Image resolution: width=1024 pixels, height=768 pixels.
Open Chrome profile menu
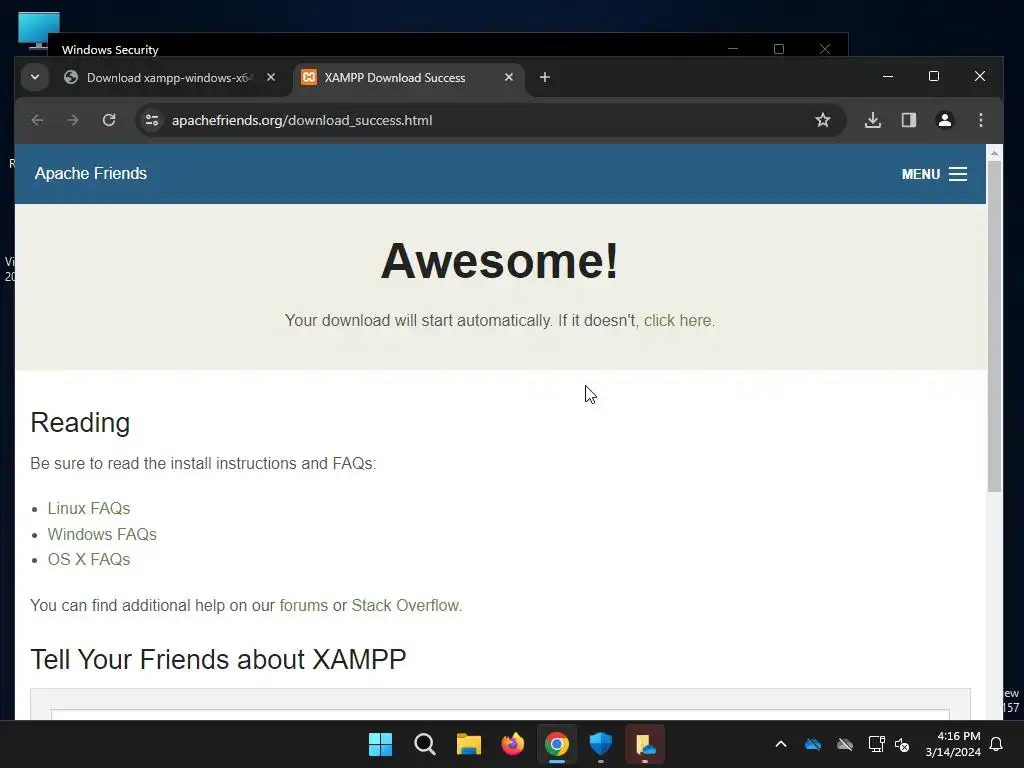pos(944,120)
